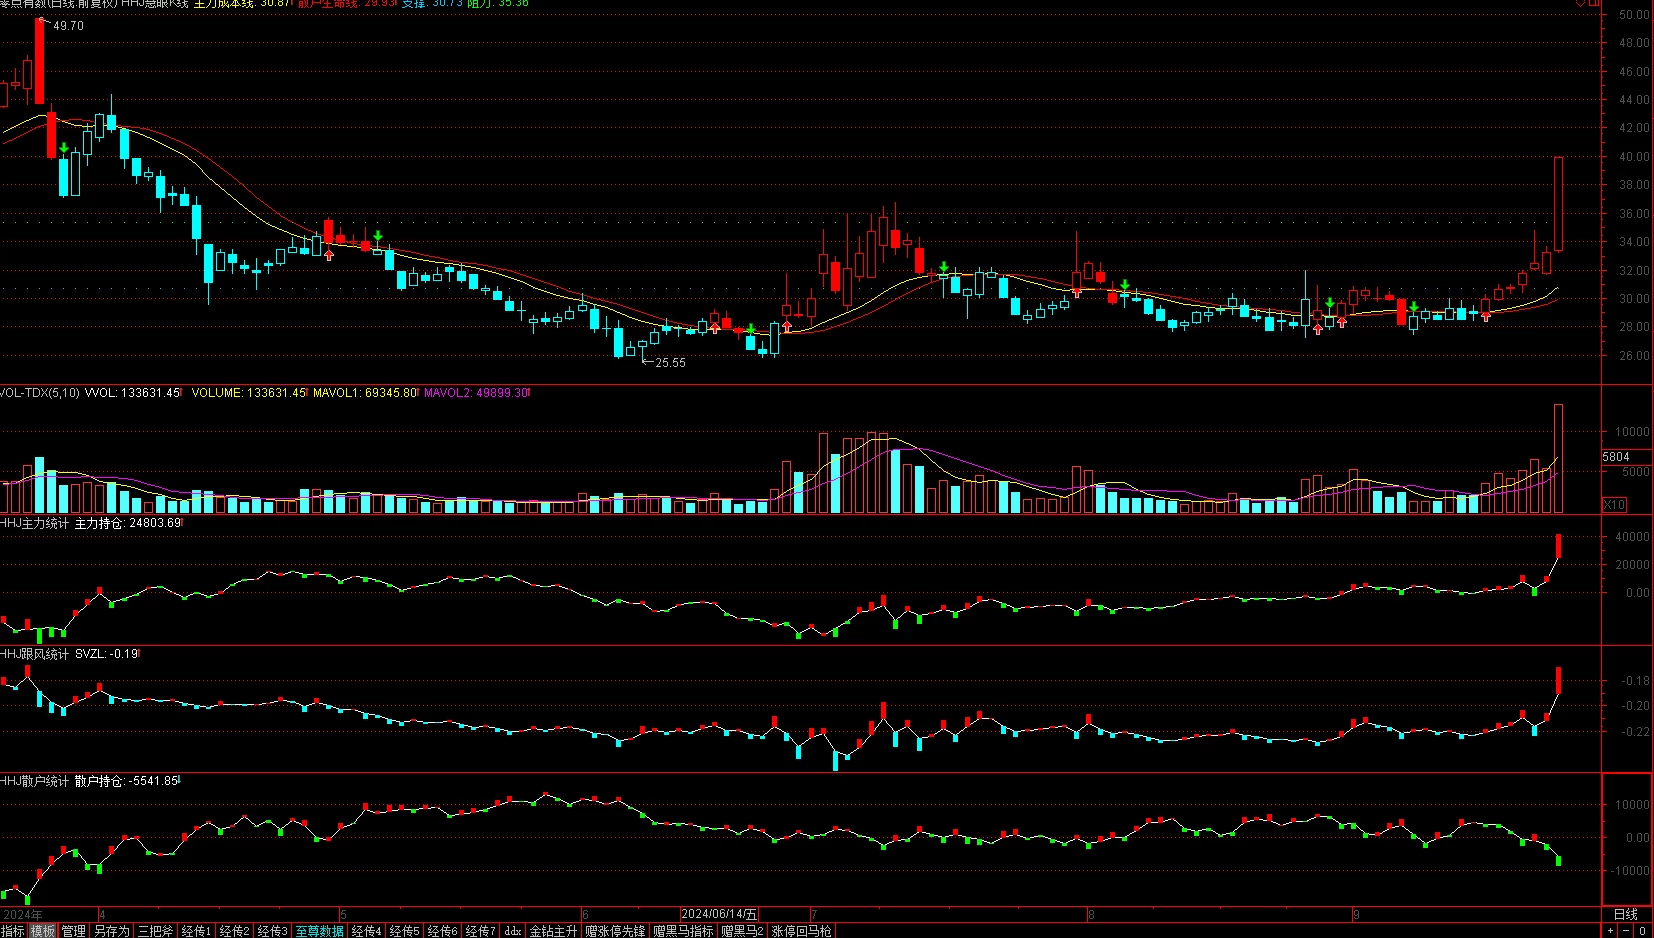The width and height of the screenshot is (1654, 938).
Task: Switch to the 经传1 template
Action: pyautogui.click(x=196, y=931)
